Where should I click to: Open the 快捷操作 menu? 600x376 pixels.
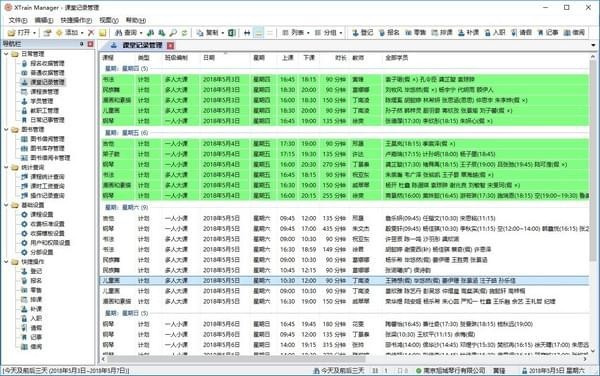click(x=76, y=20)
